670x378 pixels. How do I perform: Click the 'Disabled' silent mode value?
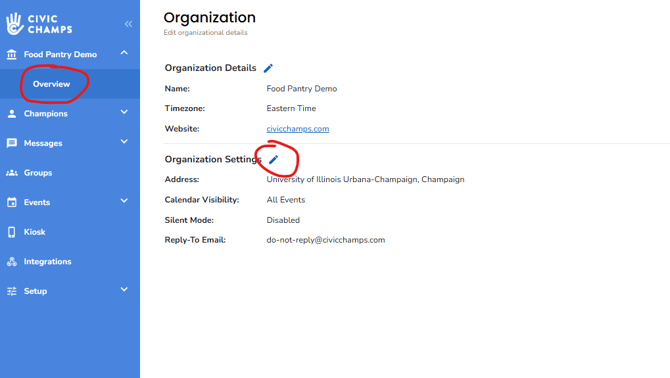pyautogui.click(x=283, y=220)
